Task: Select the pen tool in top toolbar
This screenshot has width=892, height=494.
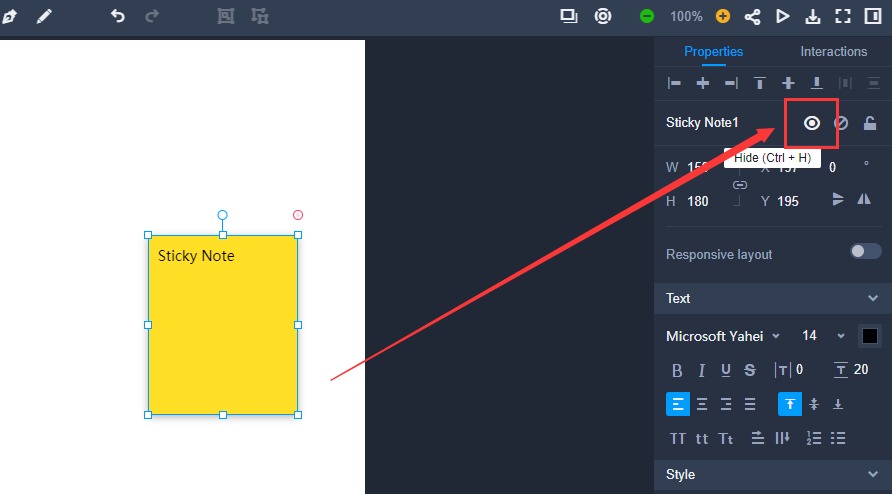Action: 10,17
